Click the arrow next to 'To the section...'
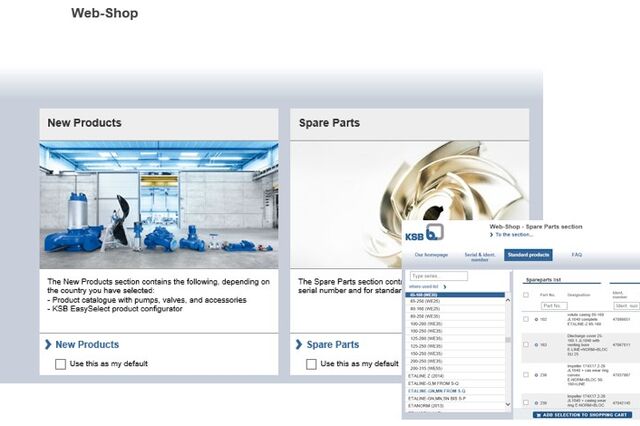The image size is (640, 426). click(x=491, y=235)
